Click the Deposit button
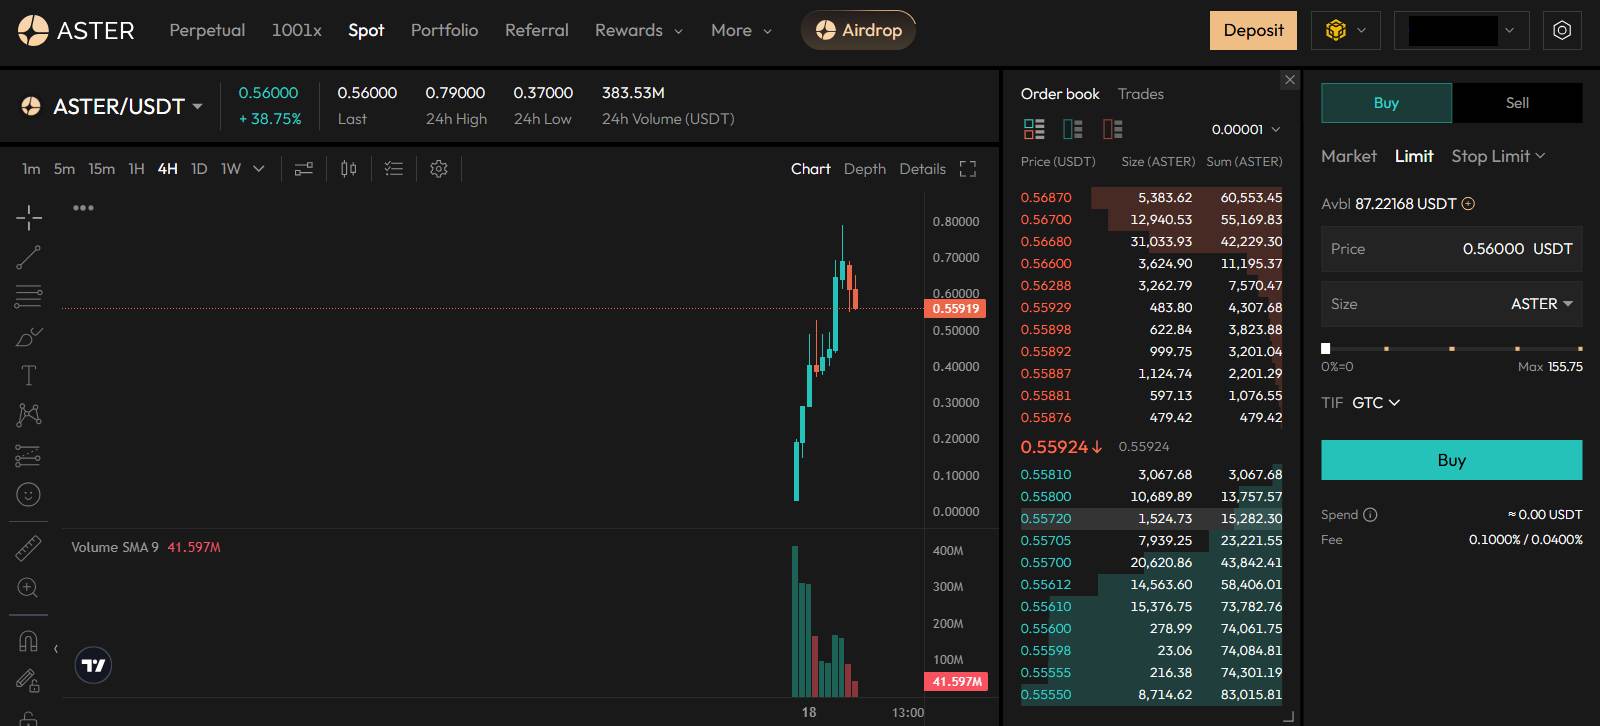This screenshot has width=1600, height=726. pos(1253,31)
